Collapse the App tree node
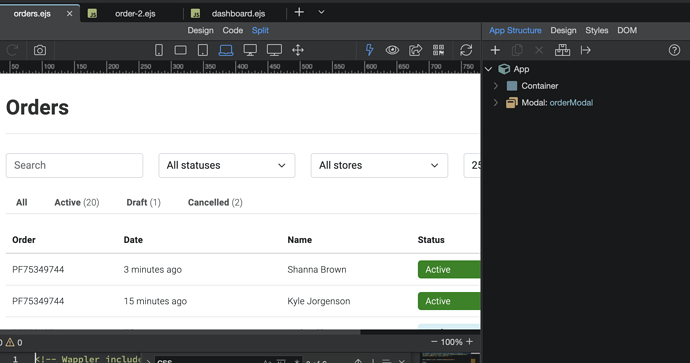The height and width of the screenshot is (363, 690). (488, 69)
